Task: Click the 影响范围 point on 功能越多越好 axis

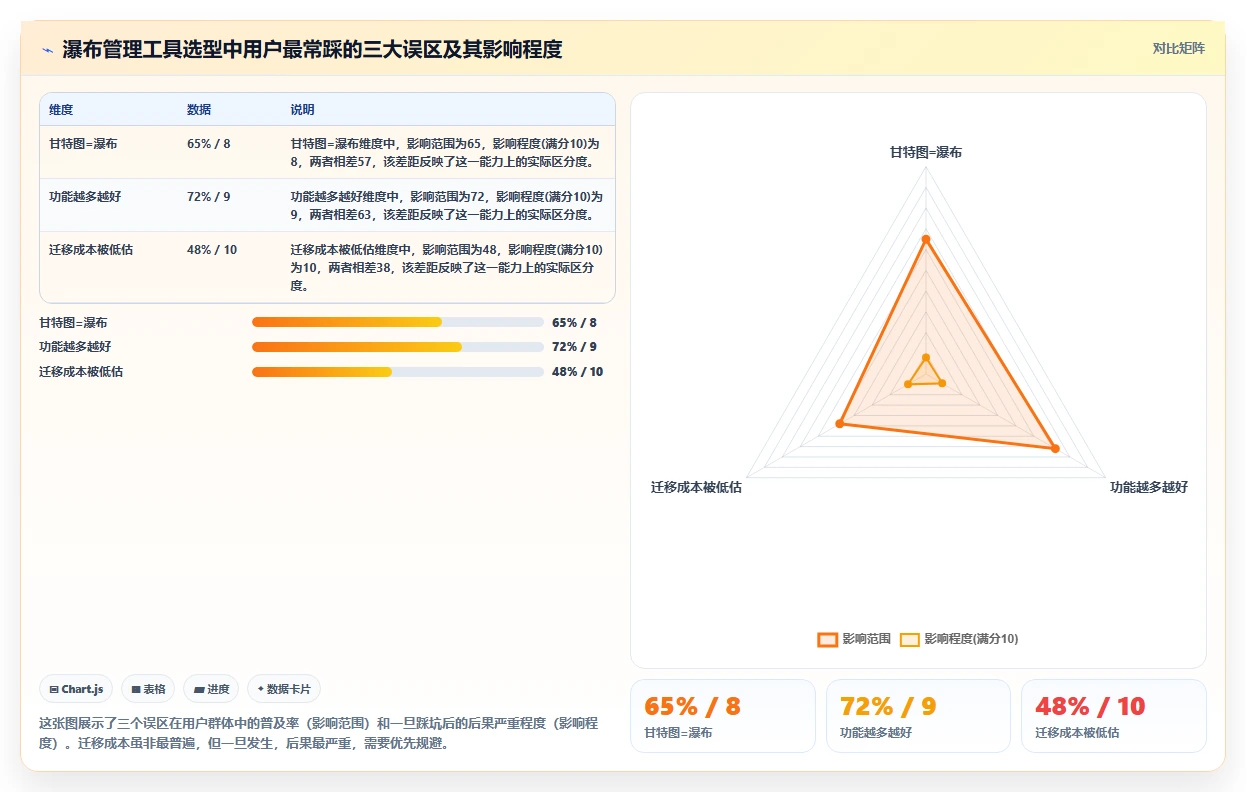Action: point(1055,448)
